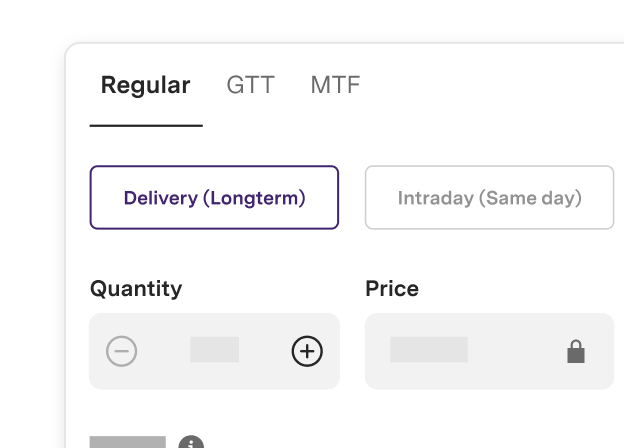
Task: Click empty space between price value and padlock
Action: 517,351
